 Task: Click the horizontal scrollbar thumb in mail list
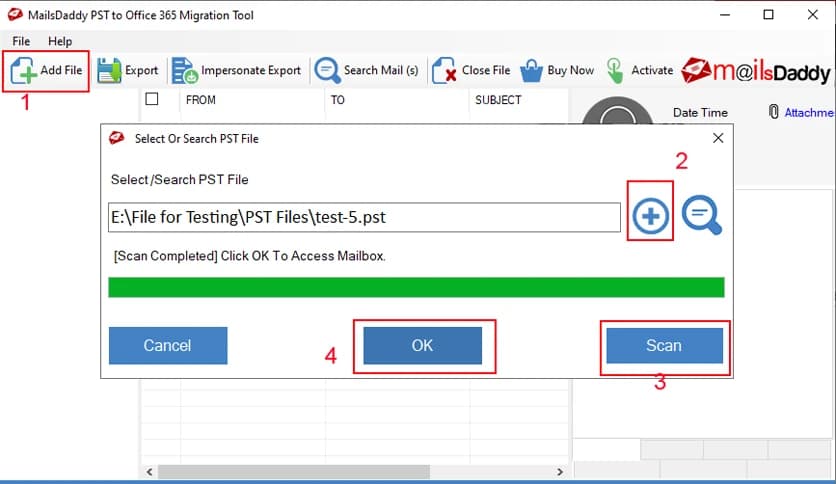point(294,472)
